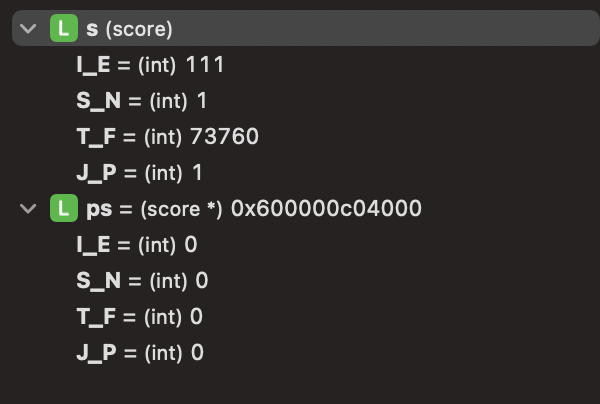The image size is (600, 404).
Task: Select the I_E member showing 111
Action: 150,65
